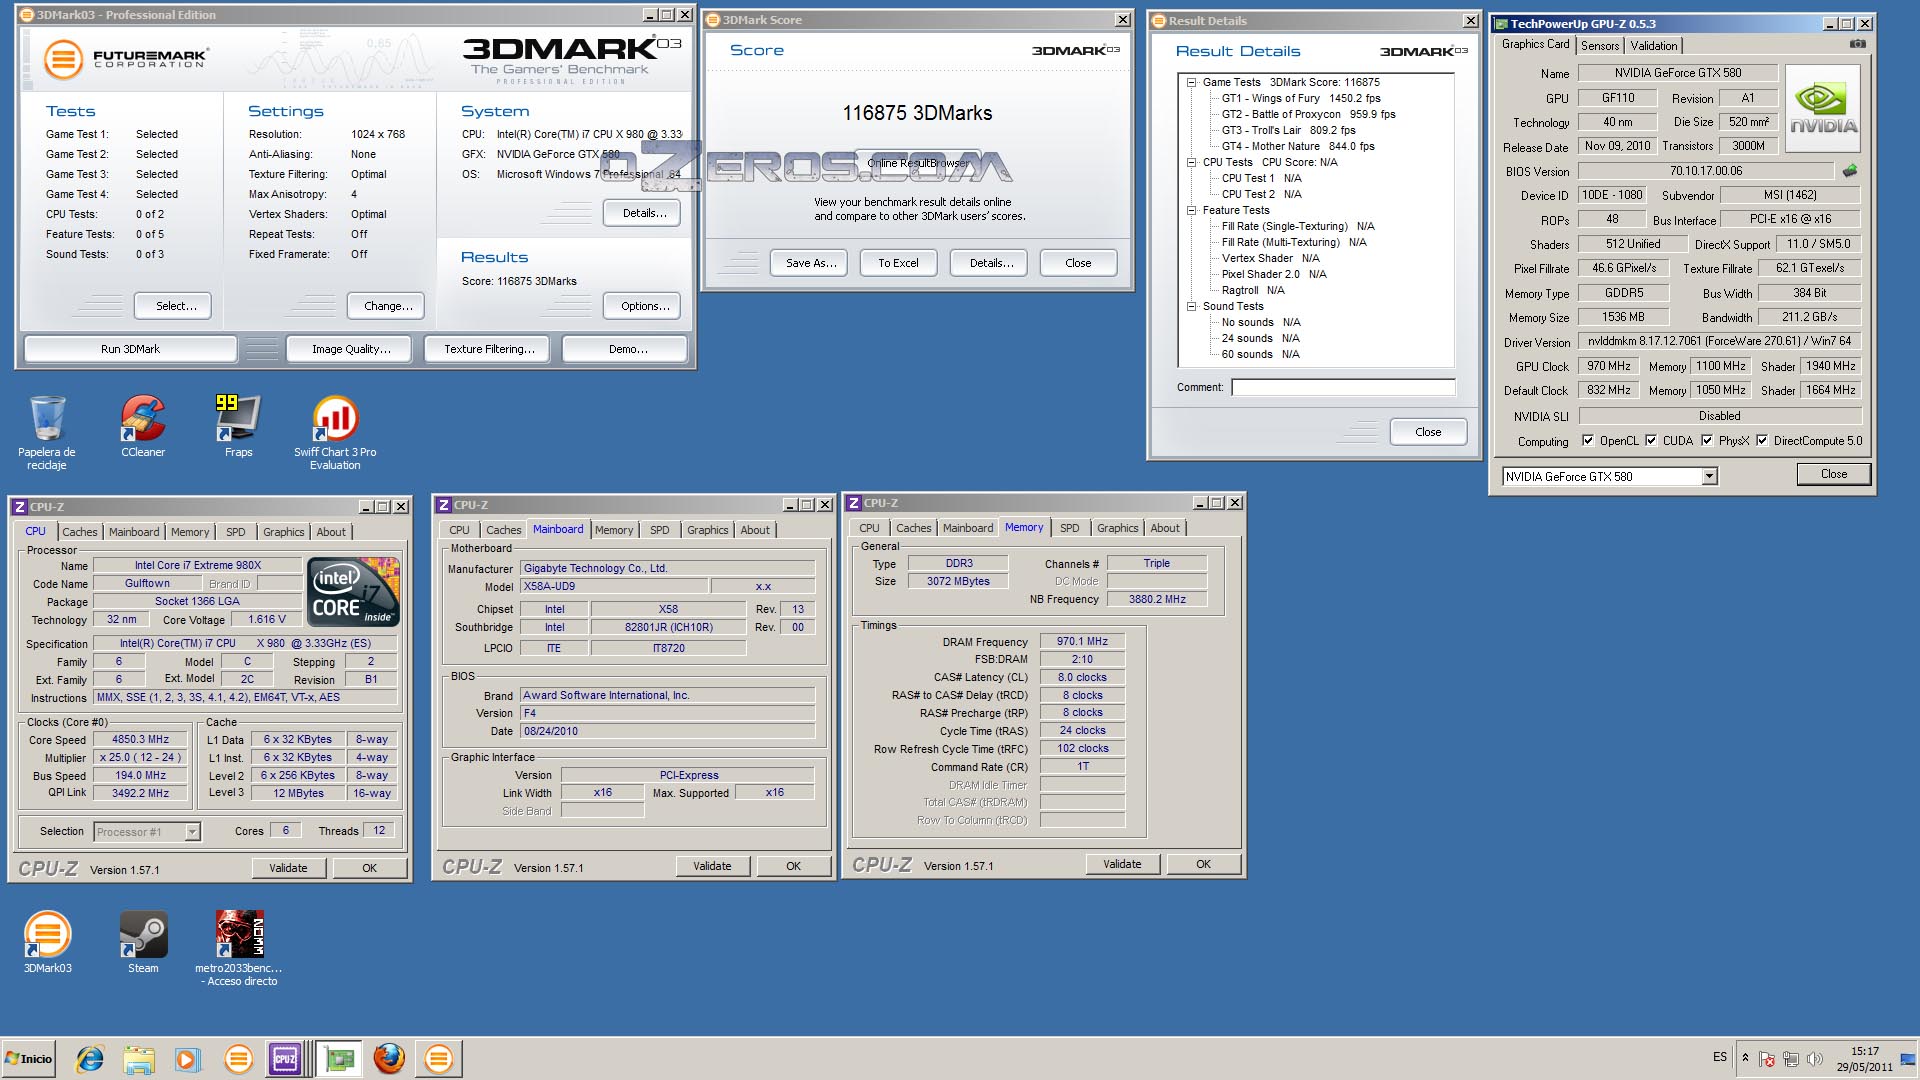
Task: Open the Papelera de reciclaje desktop icon
Action: point(47,432)
